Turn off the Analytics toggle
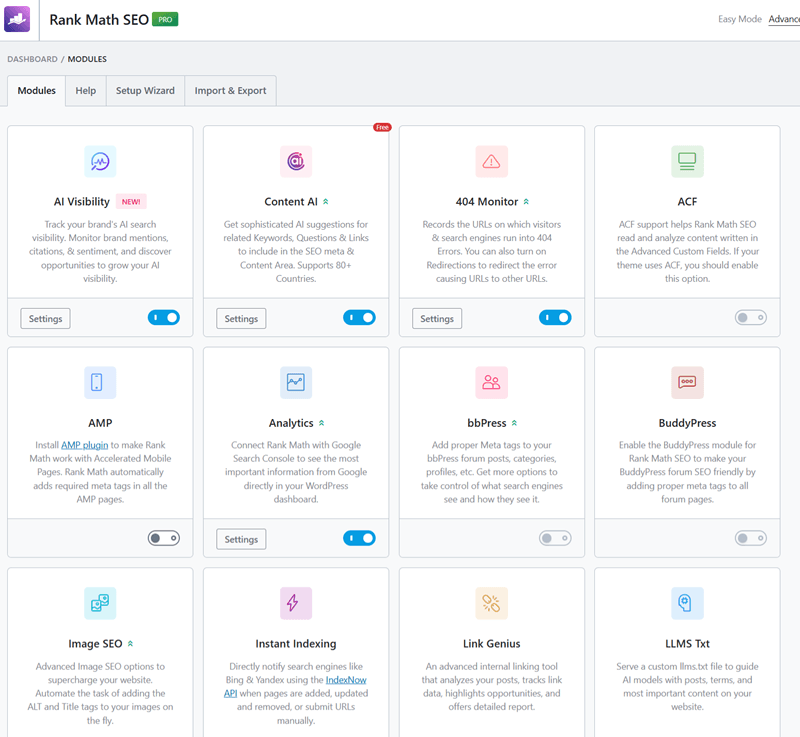800x737 pixels. click(x=359, y=538)
